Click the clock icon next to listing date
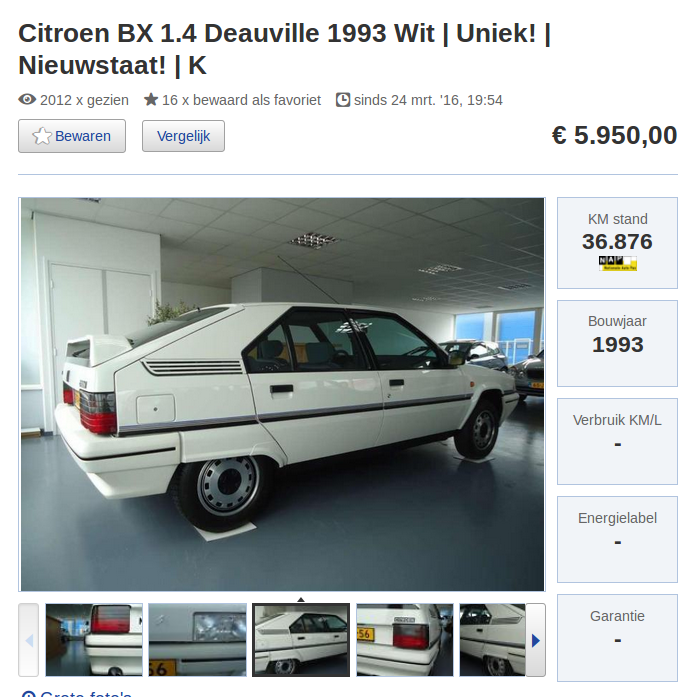 (343, 100)
